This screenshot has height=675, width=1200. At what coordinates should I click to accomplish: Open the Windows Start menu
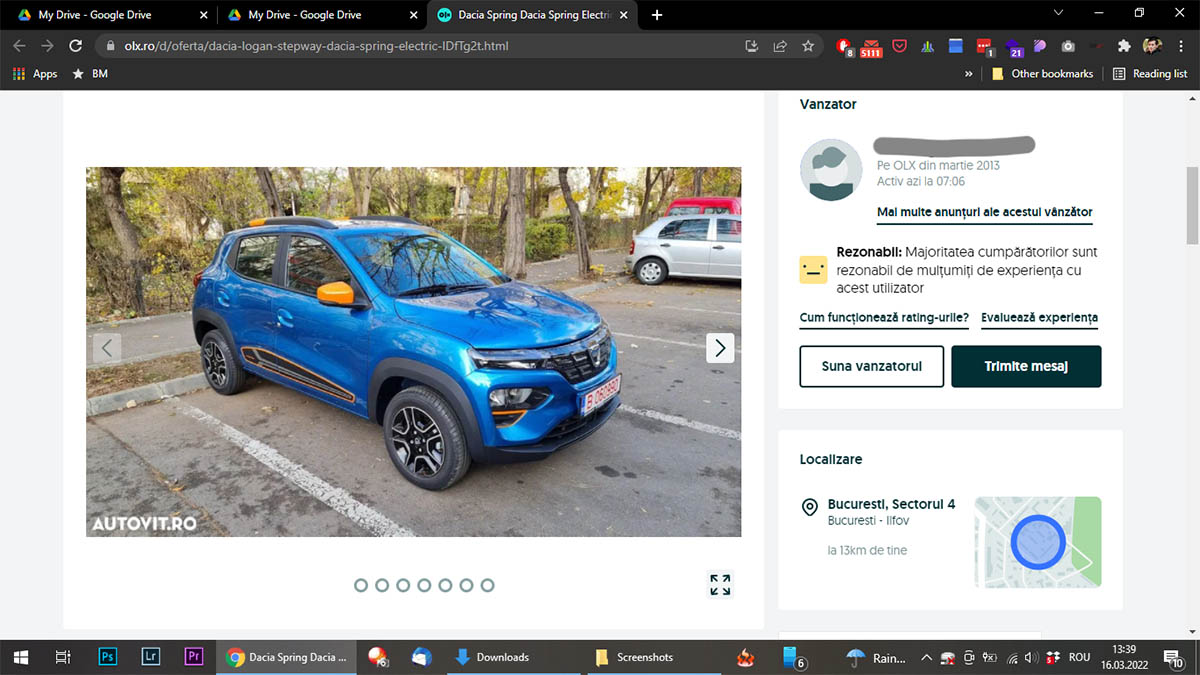pyautogui.click(x=20, y=657)
